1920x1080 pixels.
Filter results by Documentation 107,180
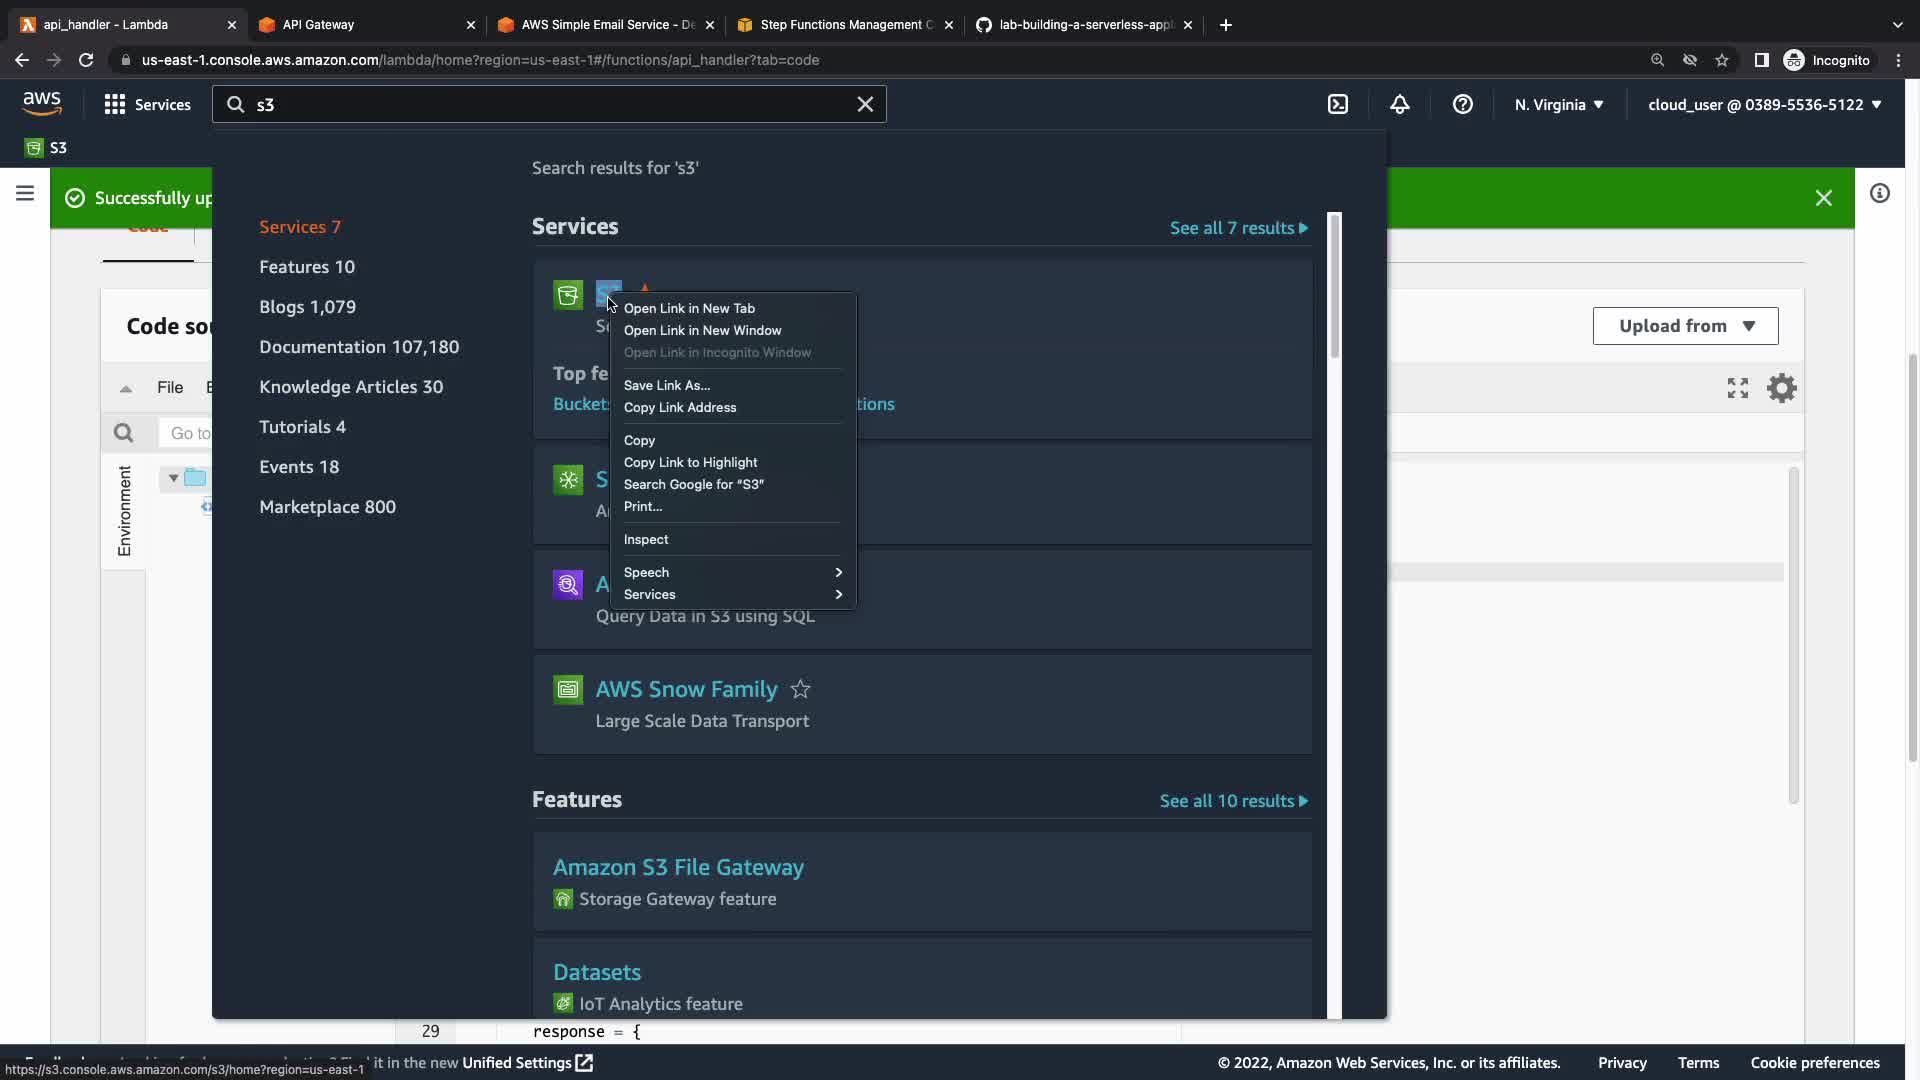359,347
